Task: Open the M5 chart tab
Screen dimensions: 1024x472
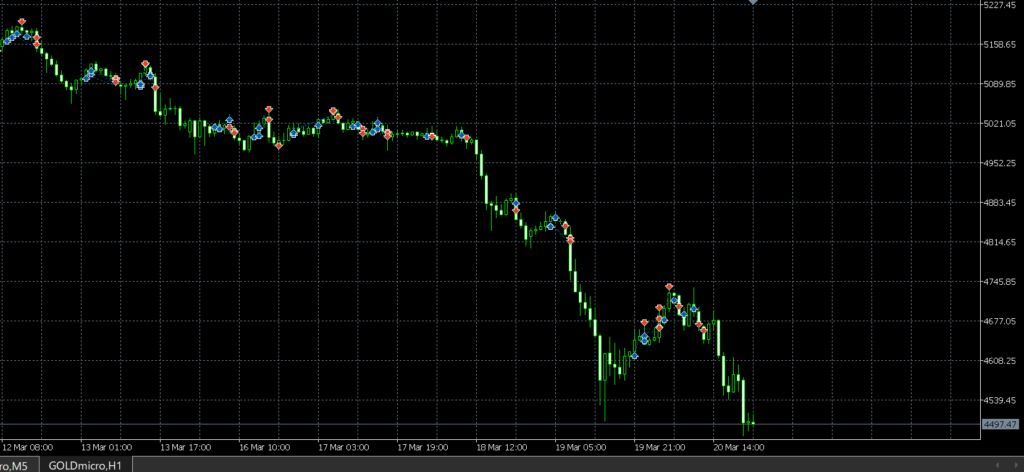Action: [18, 465]
